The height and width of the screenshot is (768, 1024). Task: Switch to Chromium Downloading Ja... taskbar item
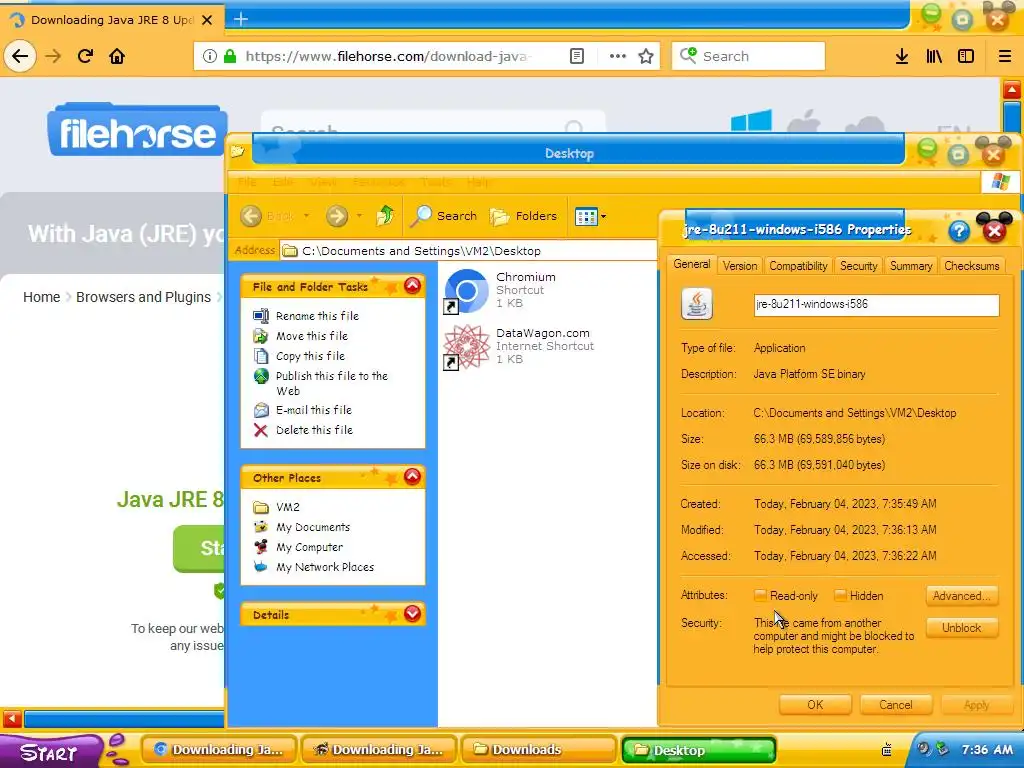(219, 749)
